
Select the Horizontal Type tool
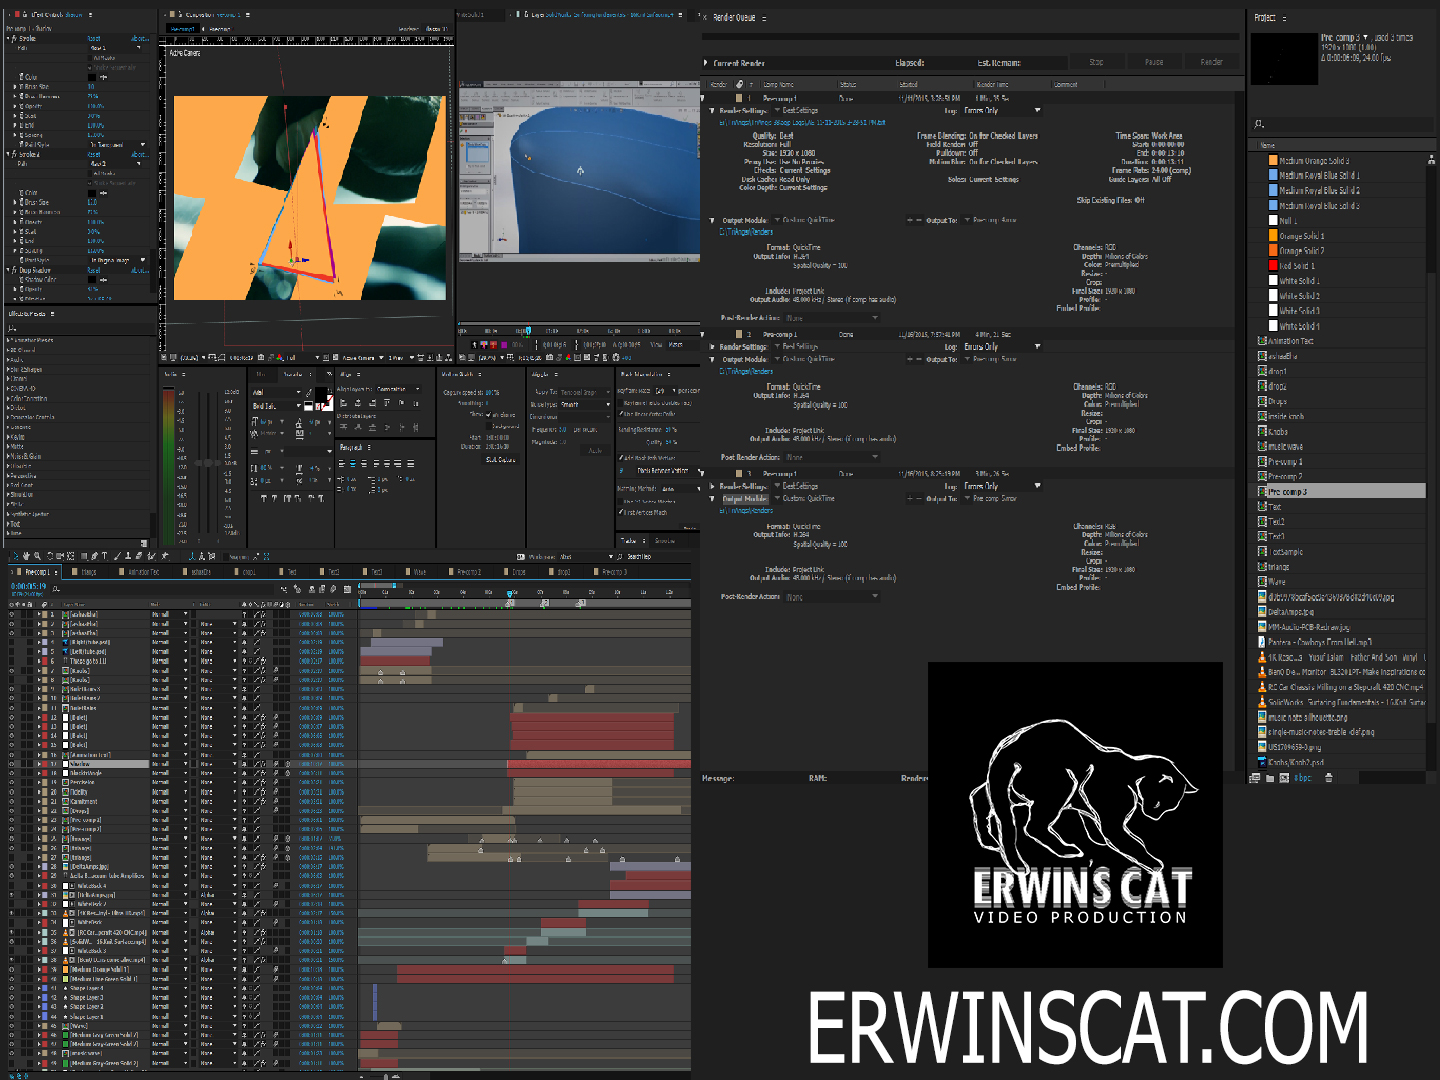click(x=104, y=556)
